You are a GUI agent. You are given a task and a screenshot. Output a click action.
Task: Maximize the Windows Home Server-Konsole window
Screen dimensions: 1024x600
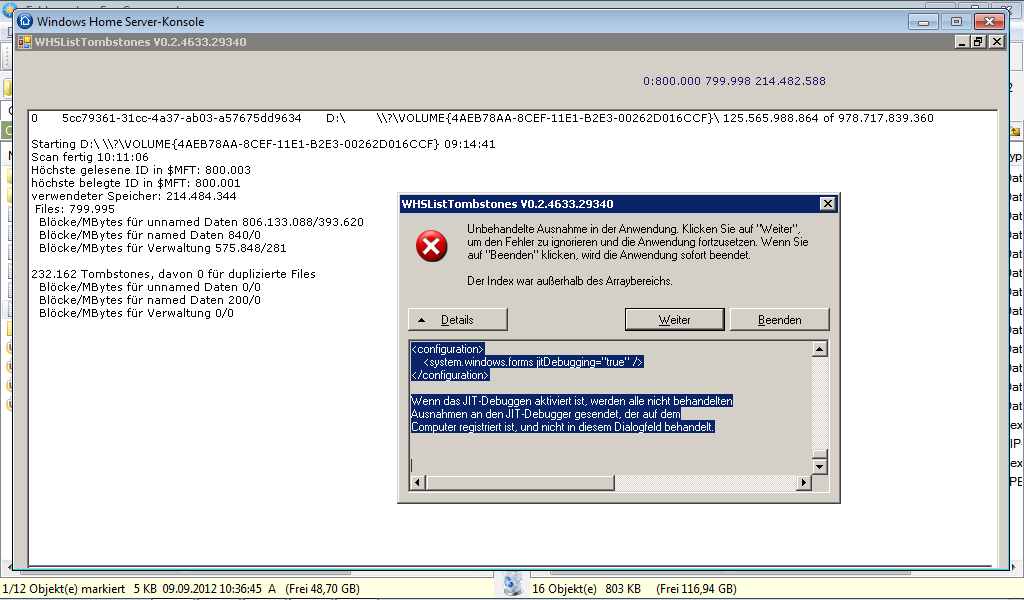(956, 21)
